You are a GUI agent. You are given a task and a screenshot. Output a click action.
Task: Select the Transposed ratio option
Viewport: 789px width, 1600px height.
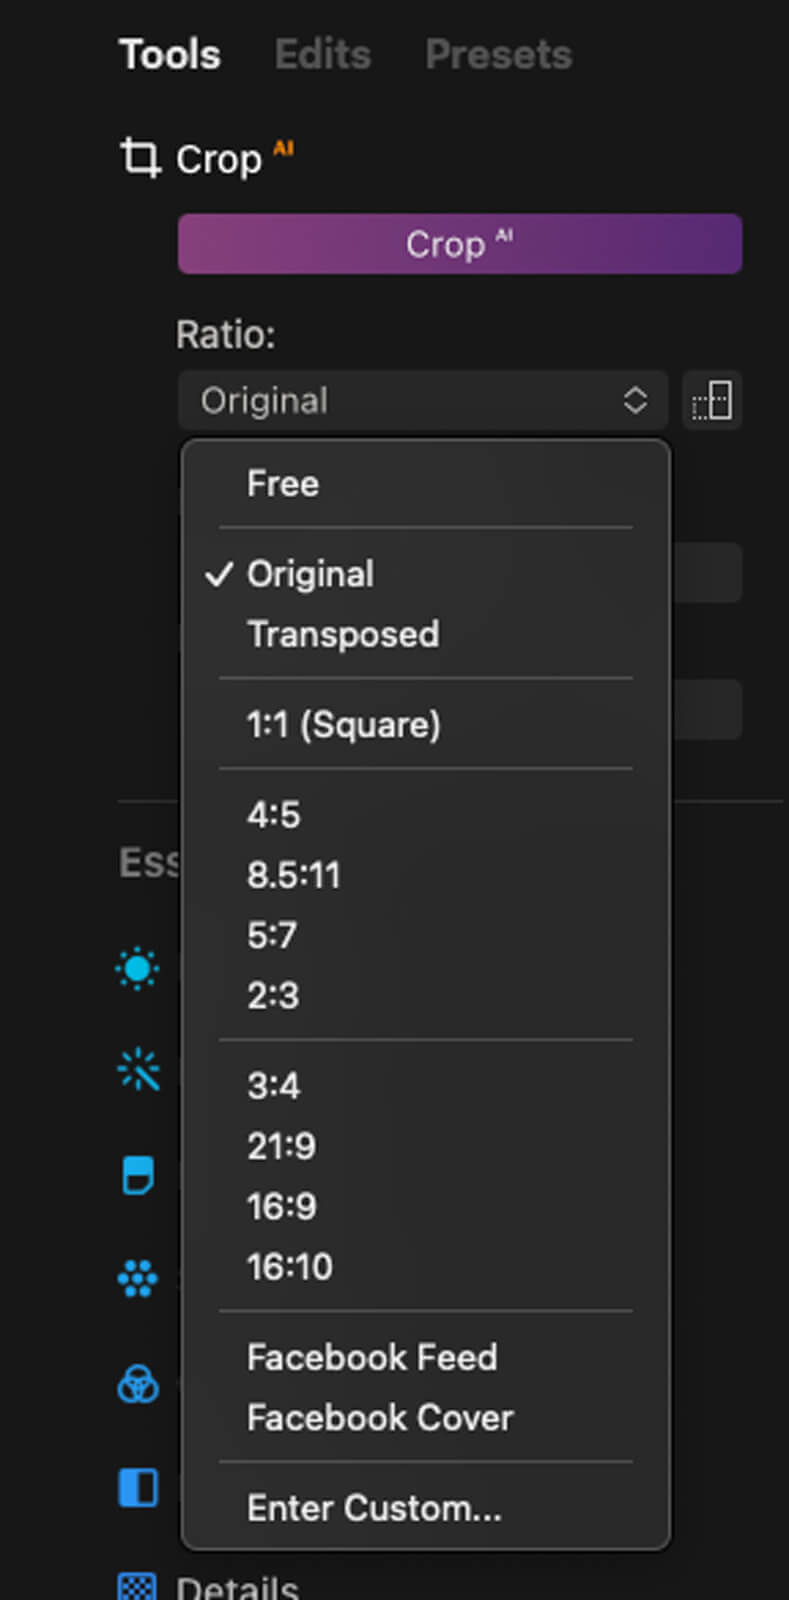343,634
